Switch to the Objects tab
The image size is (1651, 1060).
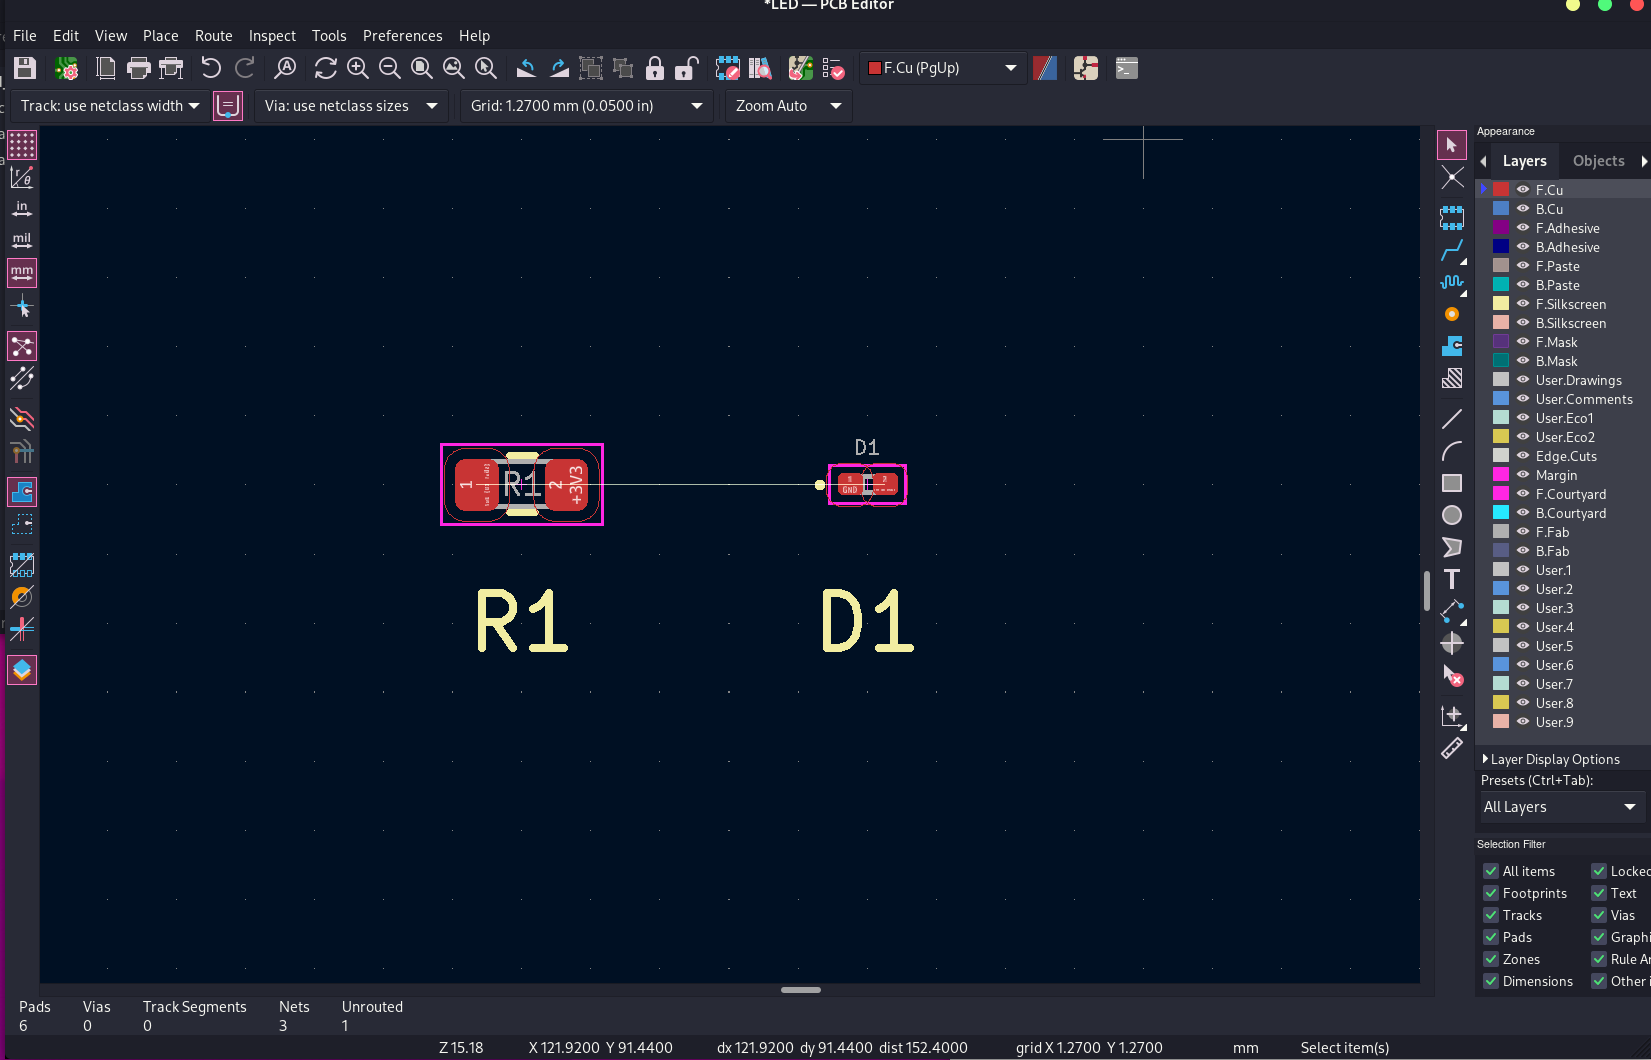(1599, 160)
